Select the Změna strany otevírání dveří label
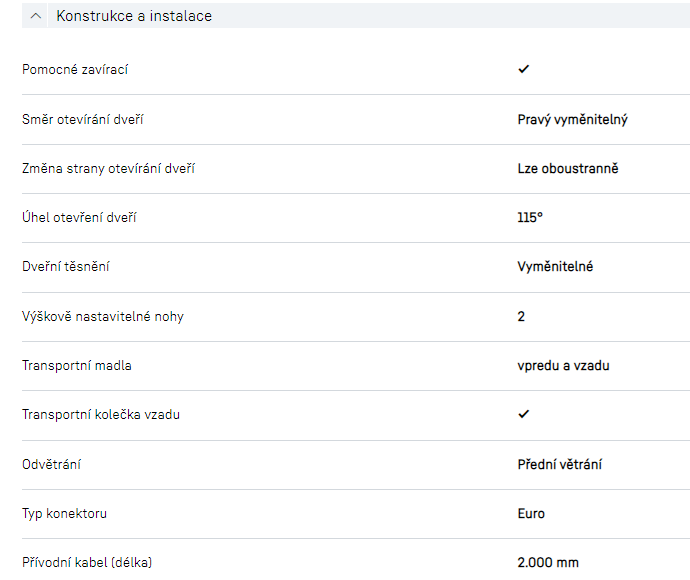Image resolution: width=690 pixels, height=580 pixels. [x=108, y=168]
